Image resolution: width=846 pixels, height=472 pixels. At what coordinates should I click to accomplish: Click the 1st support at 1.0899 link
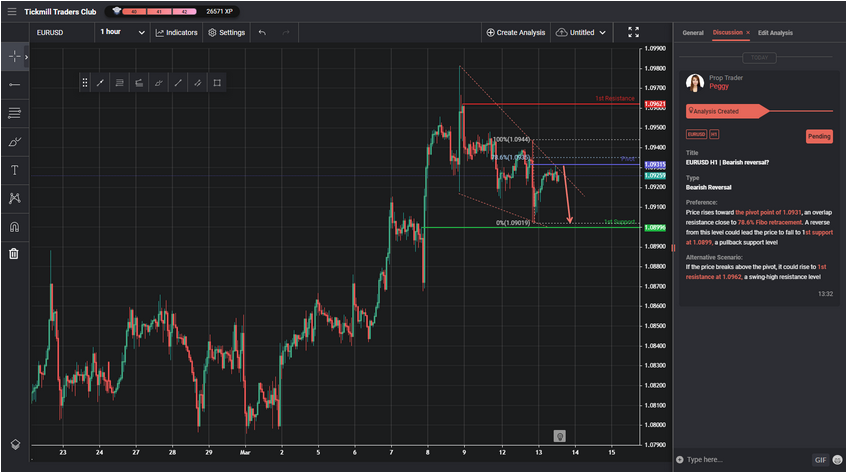(x=759, y=237)
